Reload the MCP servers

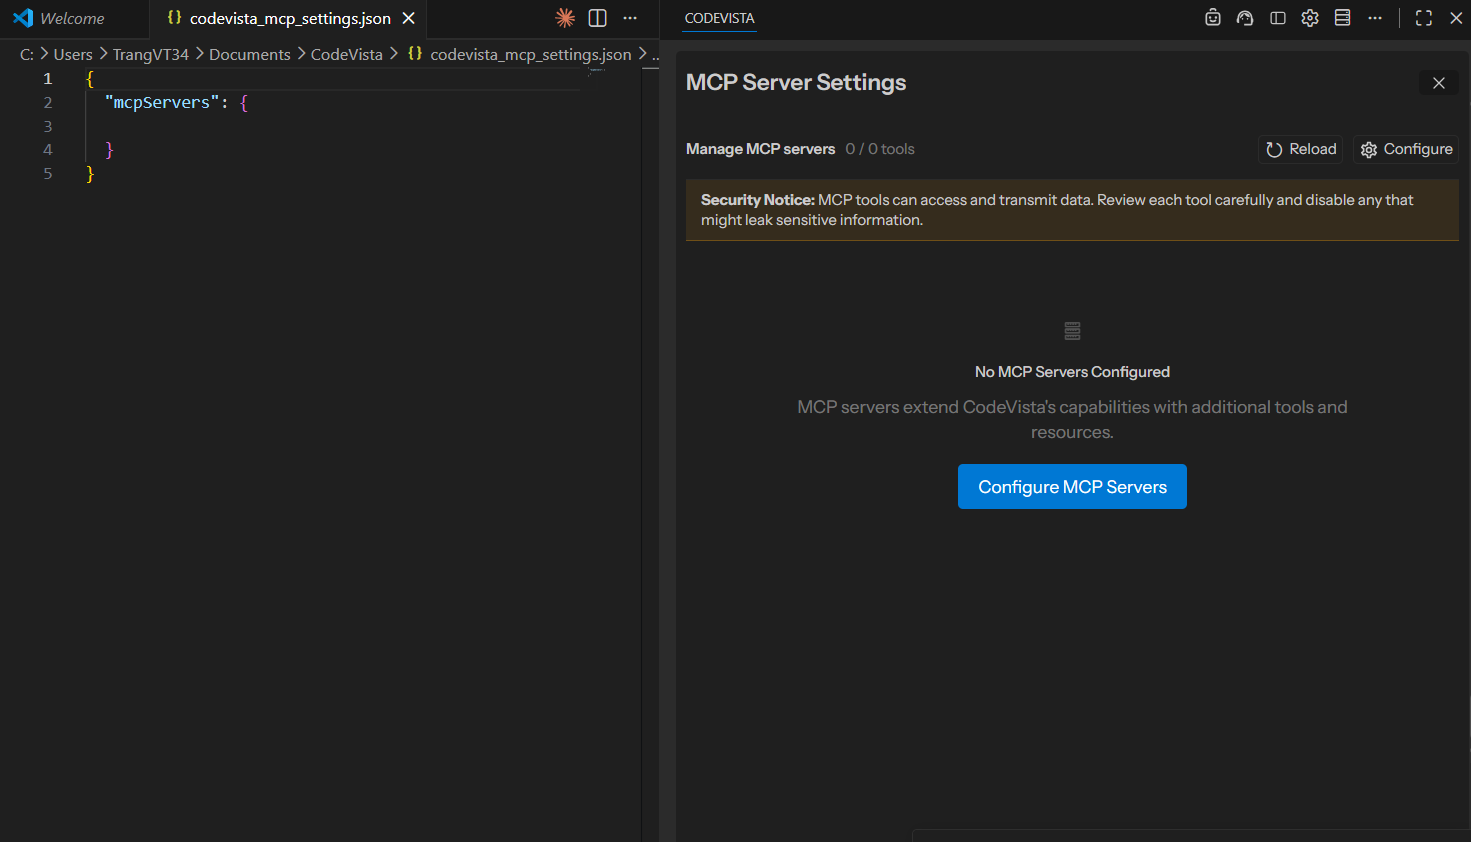(1301, 149)
